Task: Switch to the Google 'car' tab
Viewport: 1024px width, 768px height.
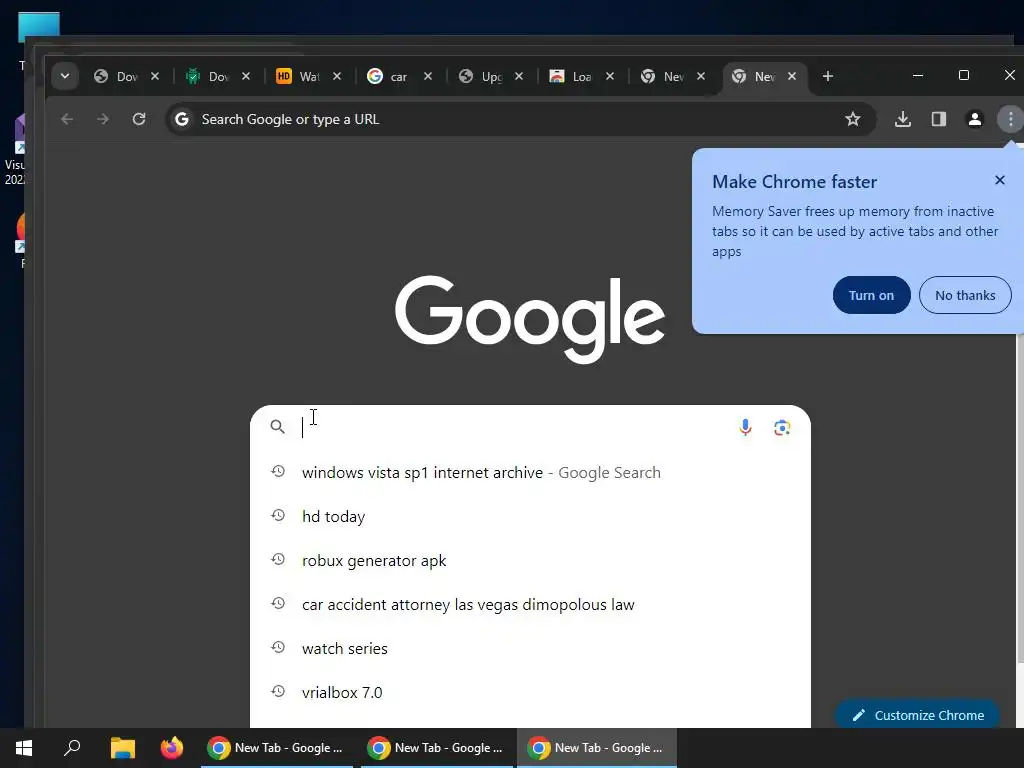Action: coord(399,76)
